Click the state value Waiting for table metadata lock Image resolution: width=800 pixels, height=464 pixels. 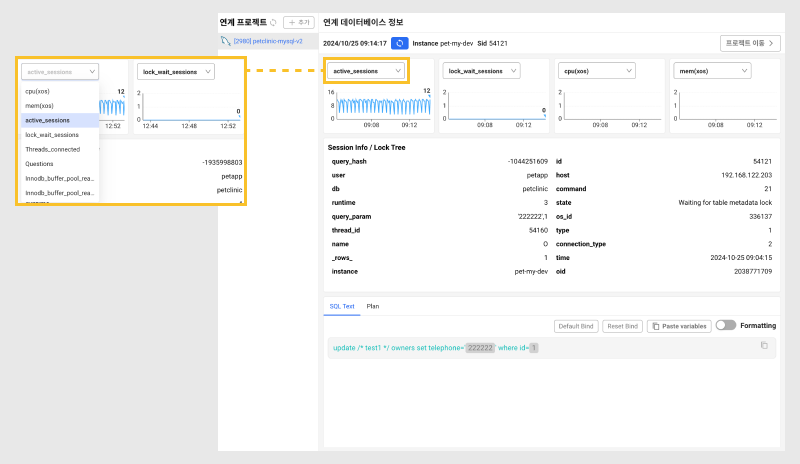tap(725, 203)
